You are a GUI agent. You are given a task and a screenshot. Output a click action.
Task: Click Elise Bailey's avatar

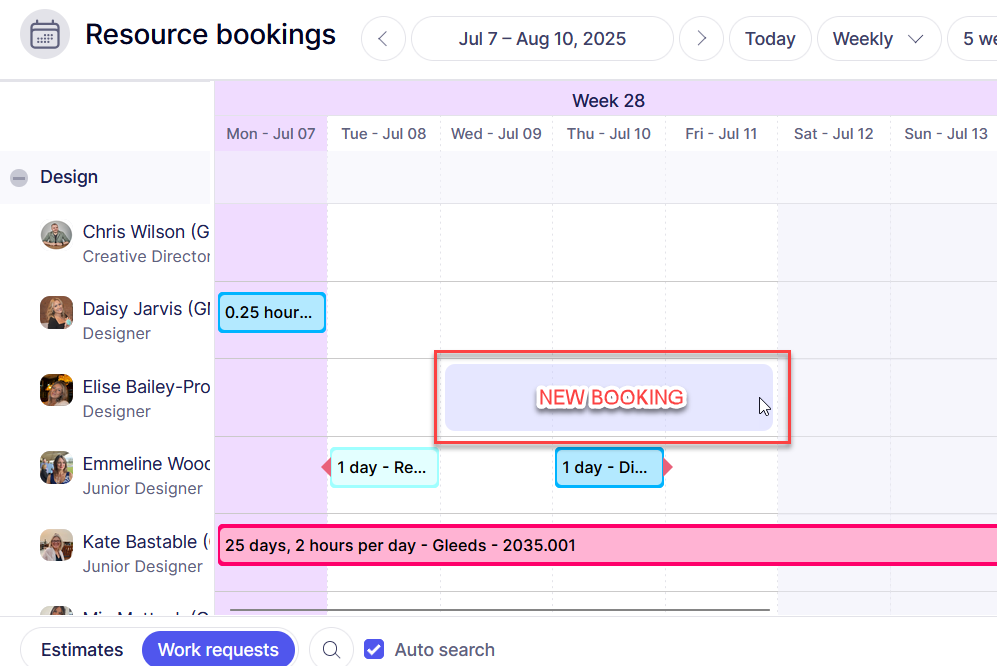pos(56,390)
